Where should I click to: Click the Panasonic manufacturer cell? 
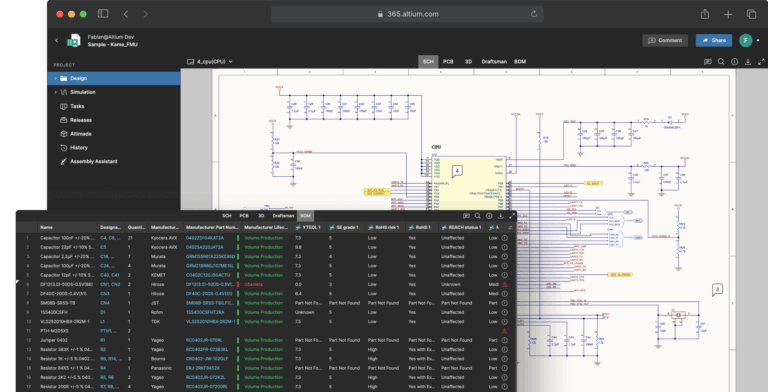(161, 368)
